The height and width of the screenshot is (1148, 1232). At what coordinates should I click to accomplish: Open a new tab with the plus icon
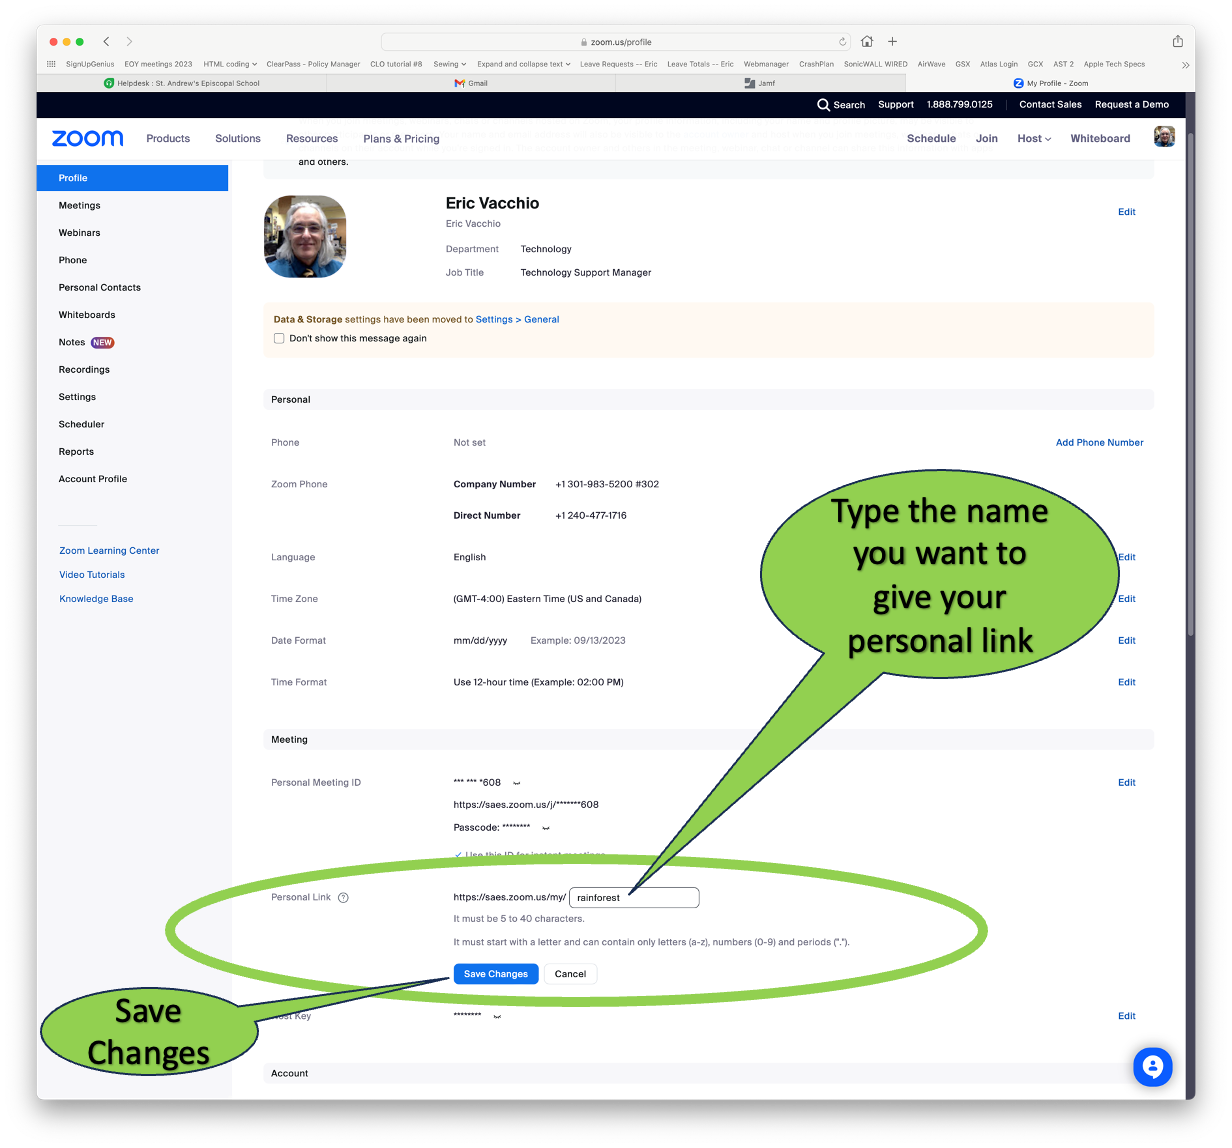(x=892, y=41)
